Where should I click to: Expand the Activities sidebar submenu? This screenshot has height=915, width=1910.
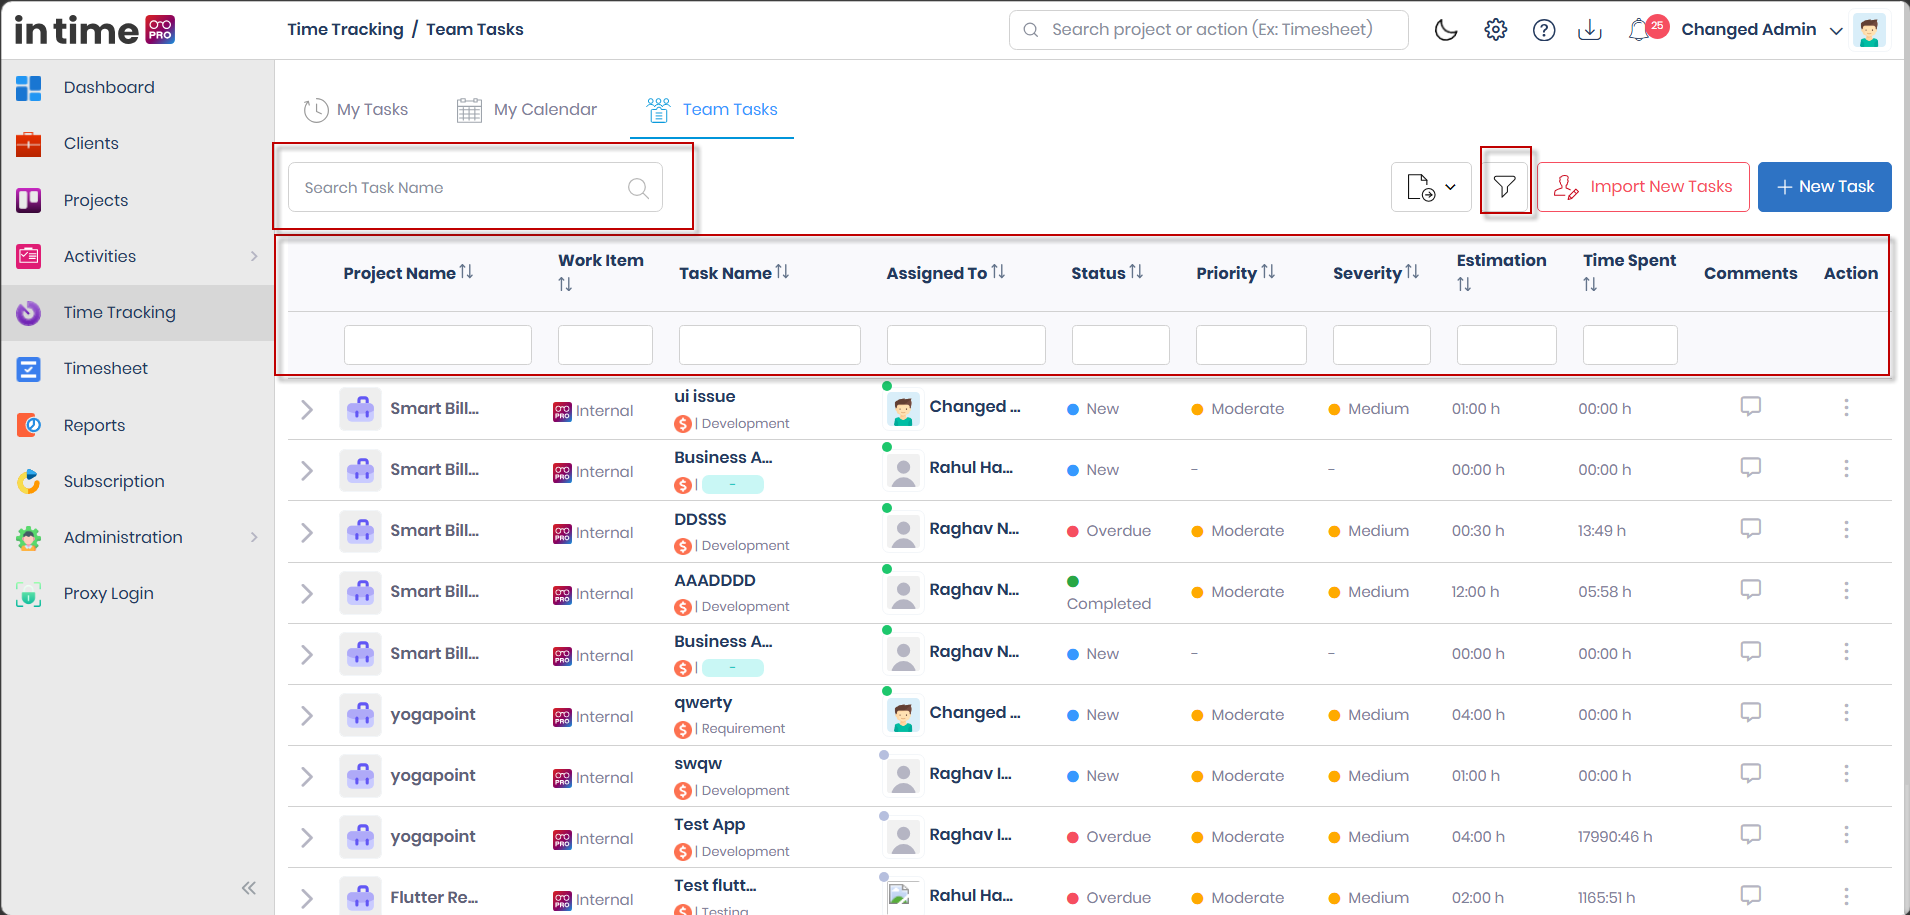(254, 257)
